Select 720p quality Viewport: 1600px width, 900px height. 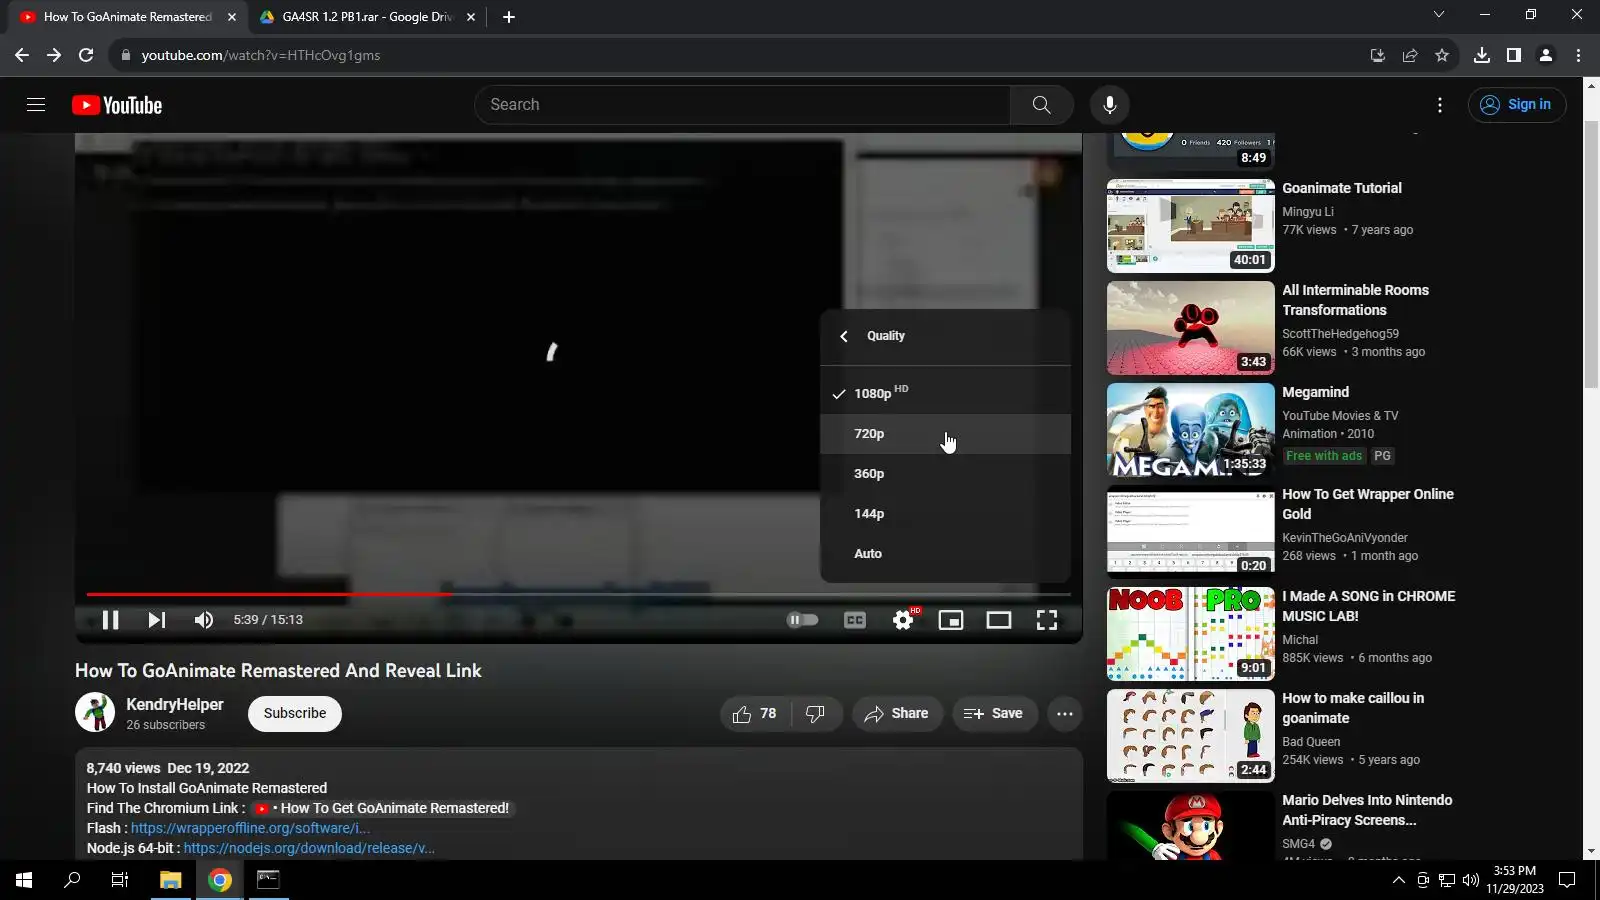946,434
